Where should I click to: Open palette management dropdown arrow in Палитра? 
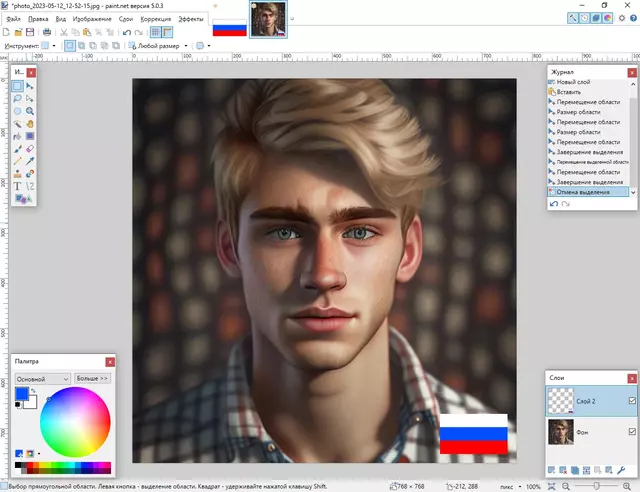(39, 454)
